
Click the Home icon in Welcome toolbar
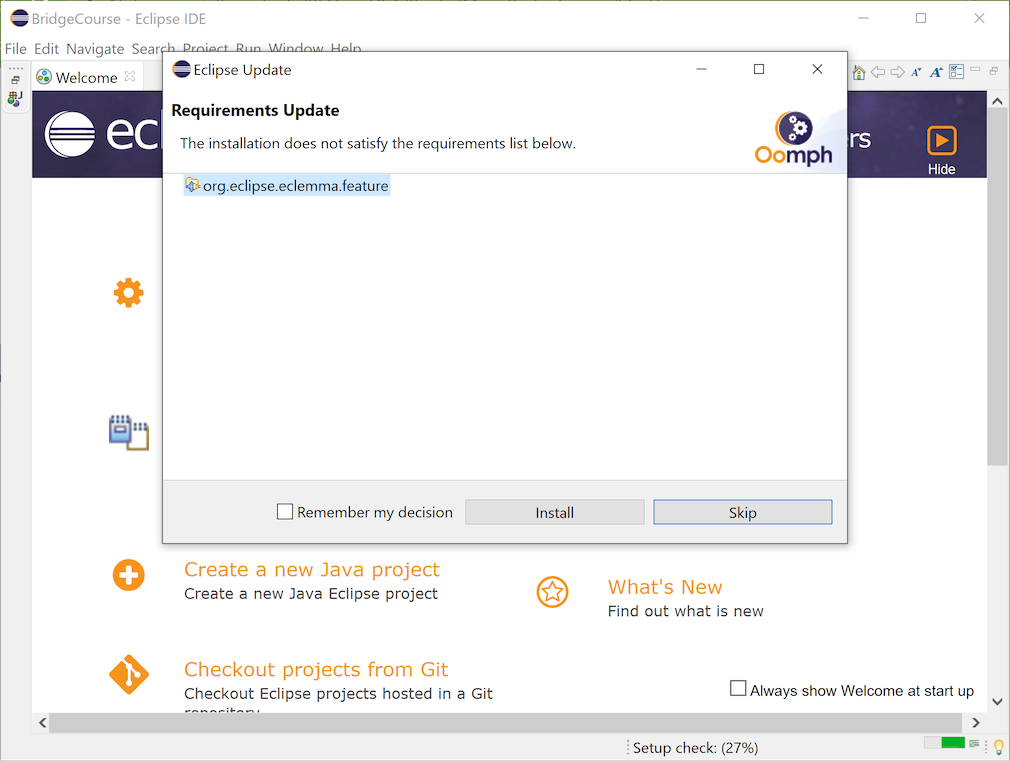tap(858, 72)
